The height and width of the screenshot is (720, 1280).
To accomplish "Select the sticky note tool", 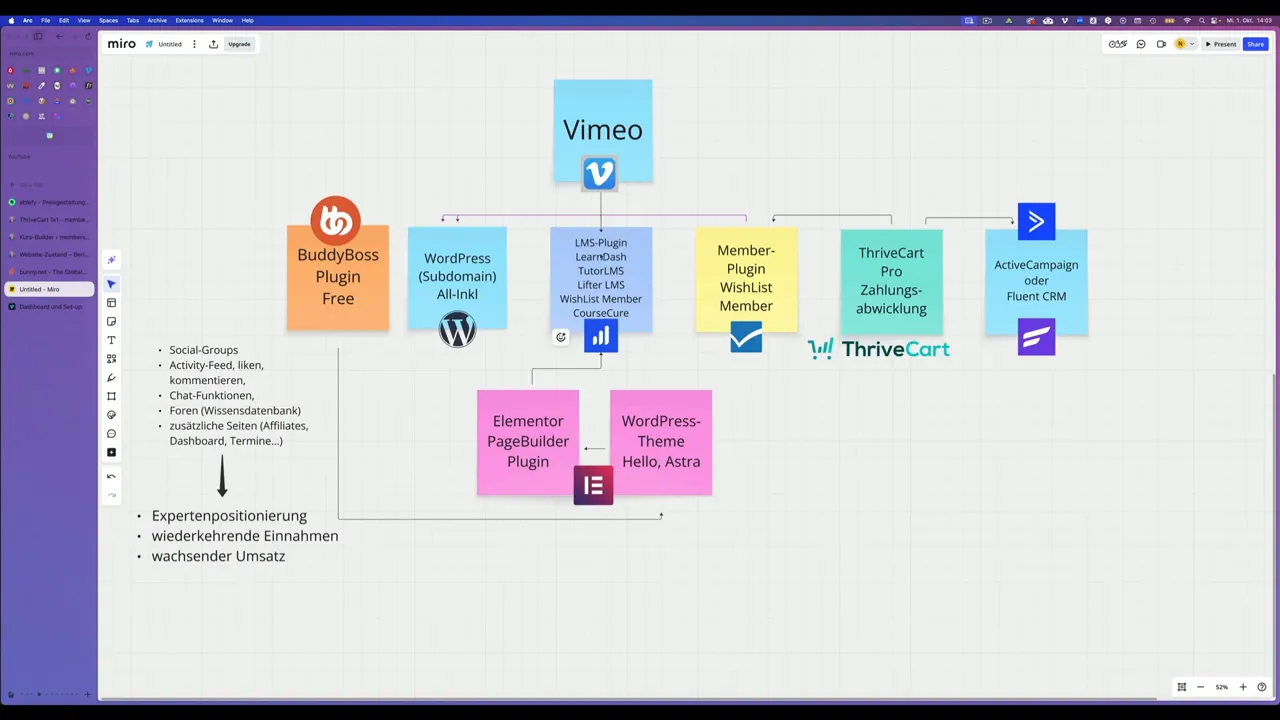I will pos(111,322).
